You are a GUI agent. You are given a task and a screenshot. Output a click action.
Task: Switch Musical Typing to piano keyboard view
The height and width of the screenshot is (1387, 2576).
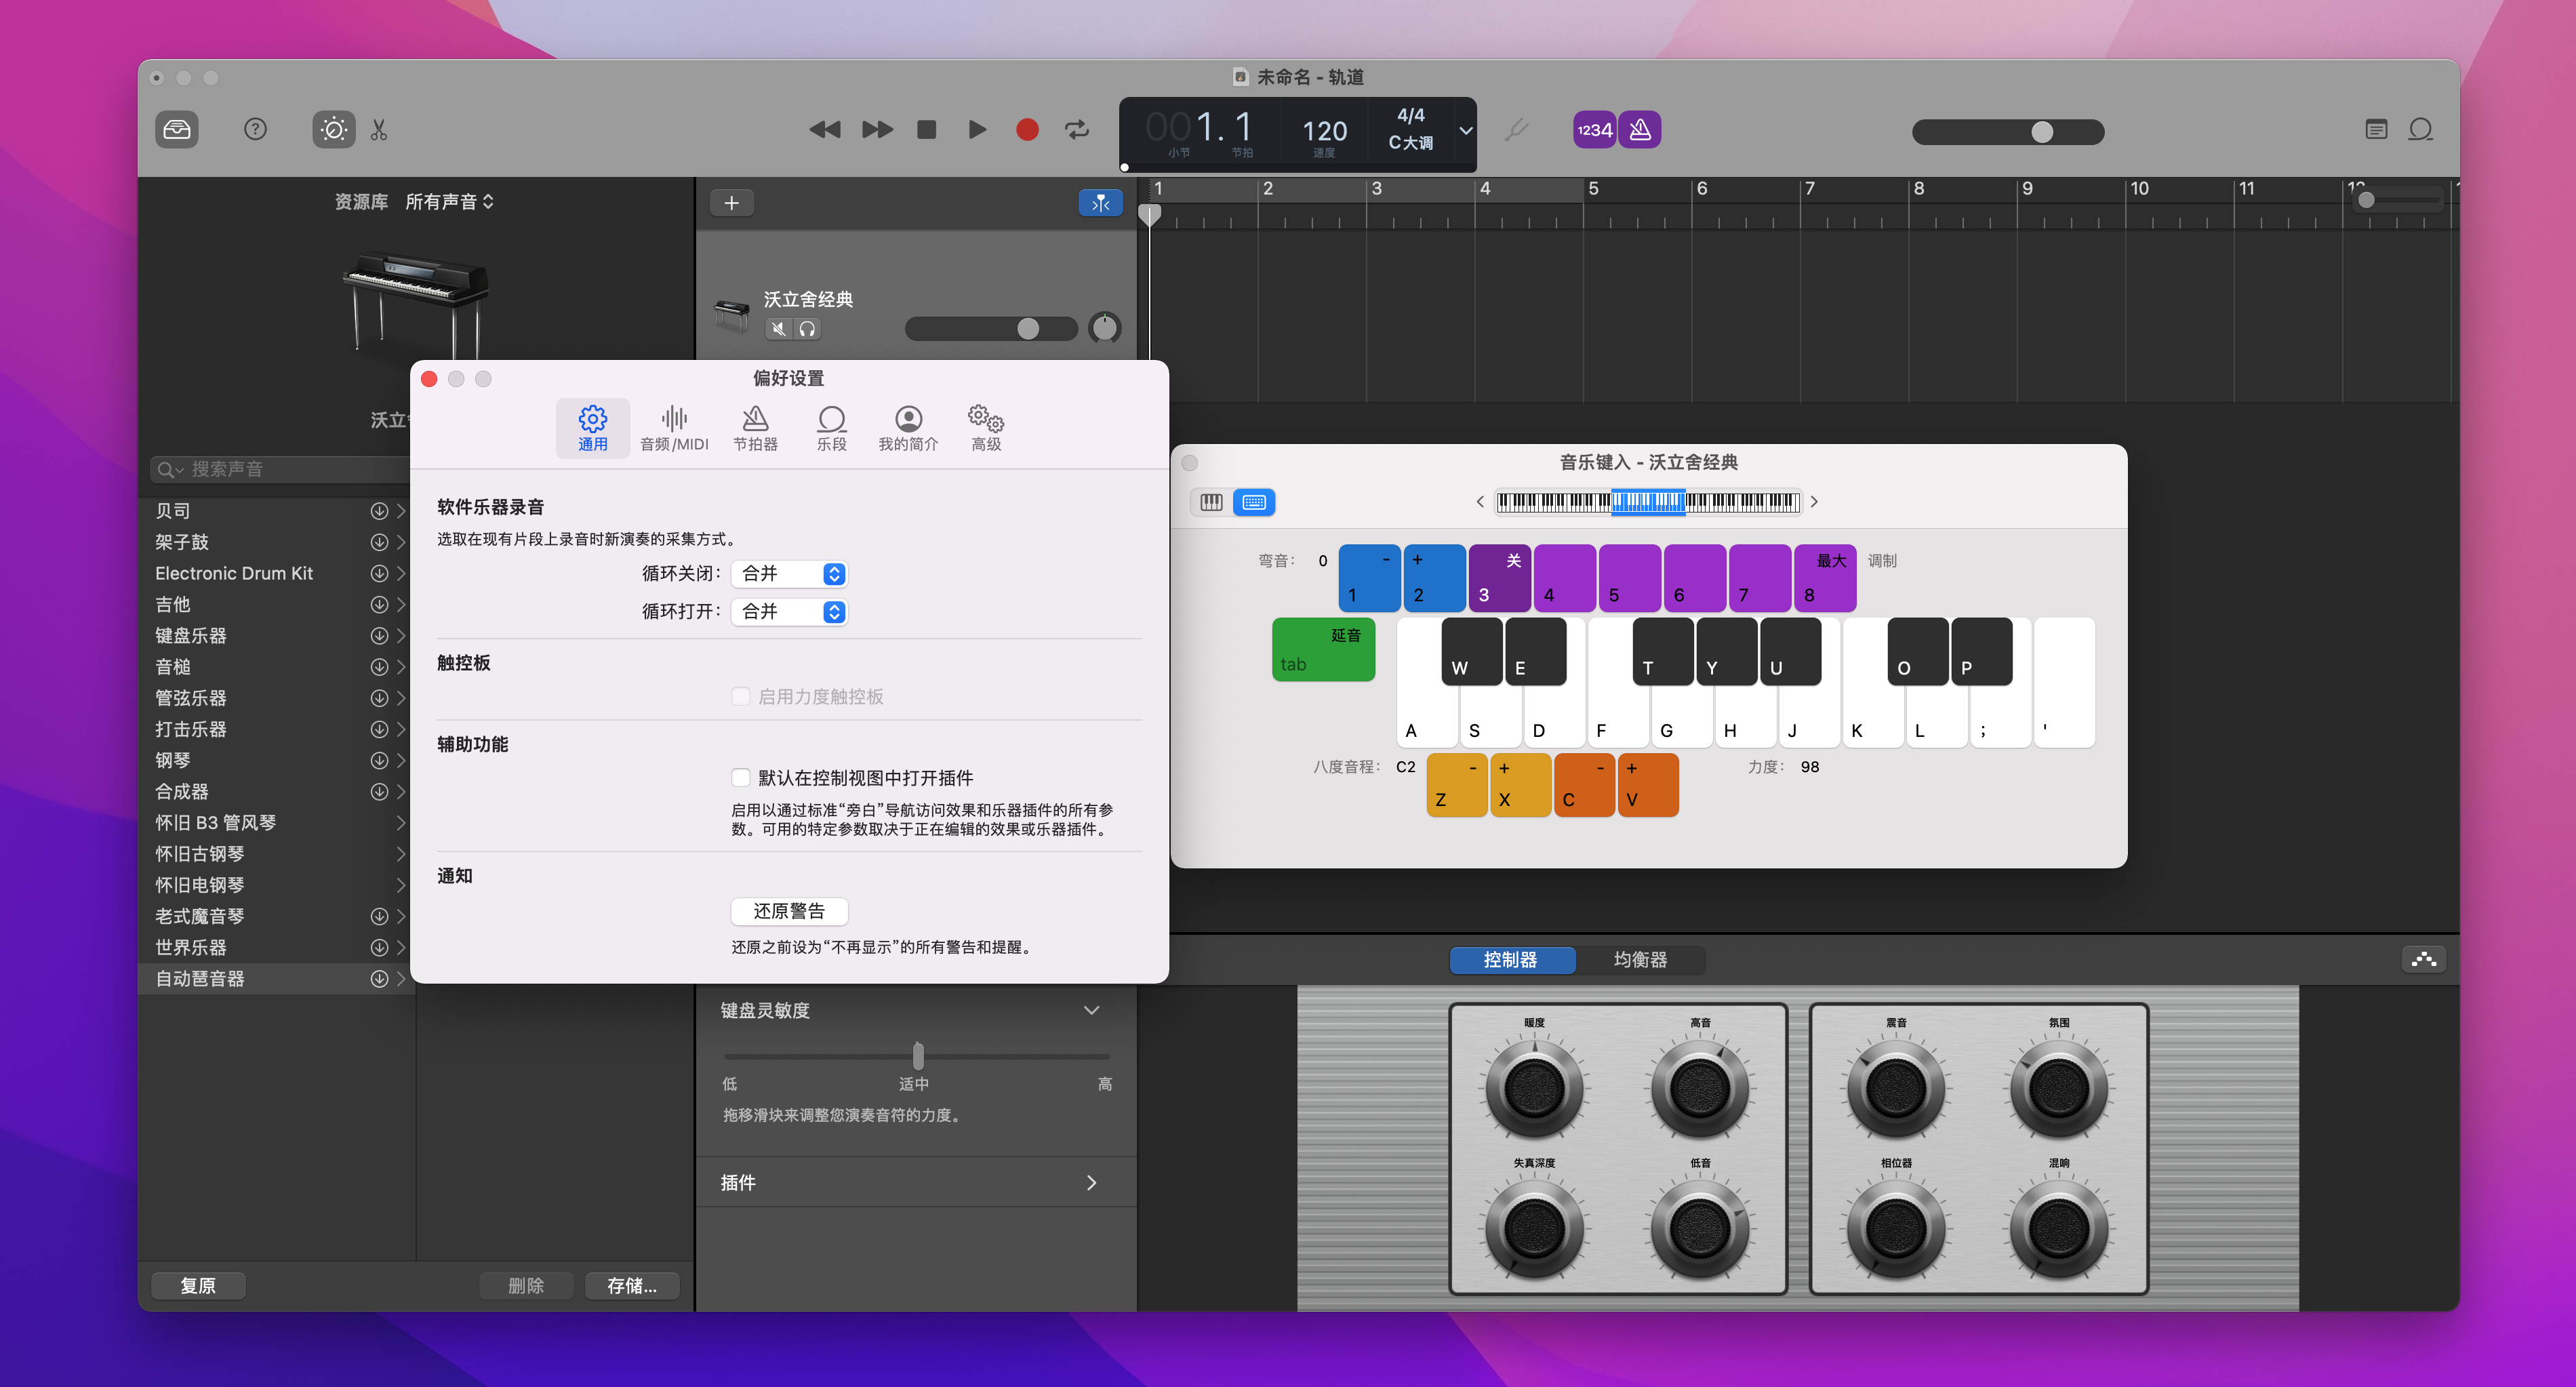1211,502
